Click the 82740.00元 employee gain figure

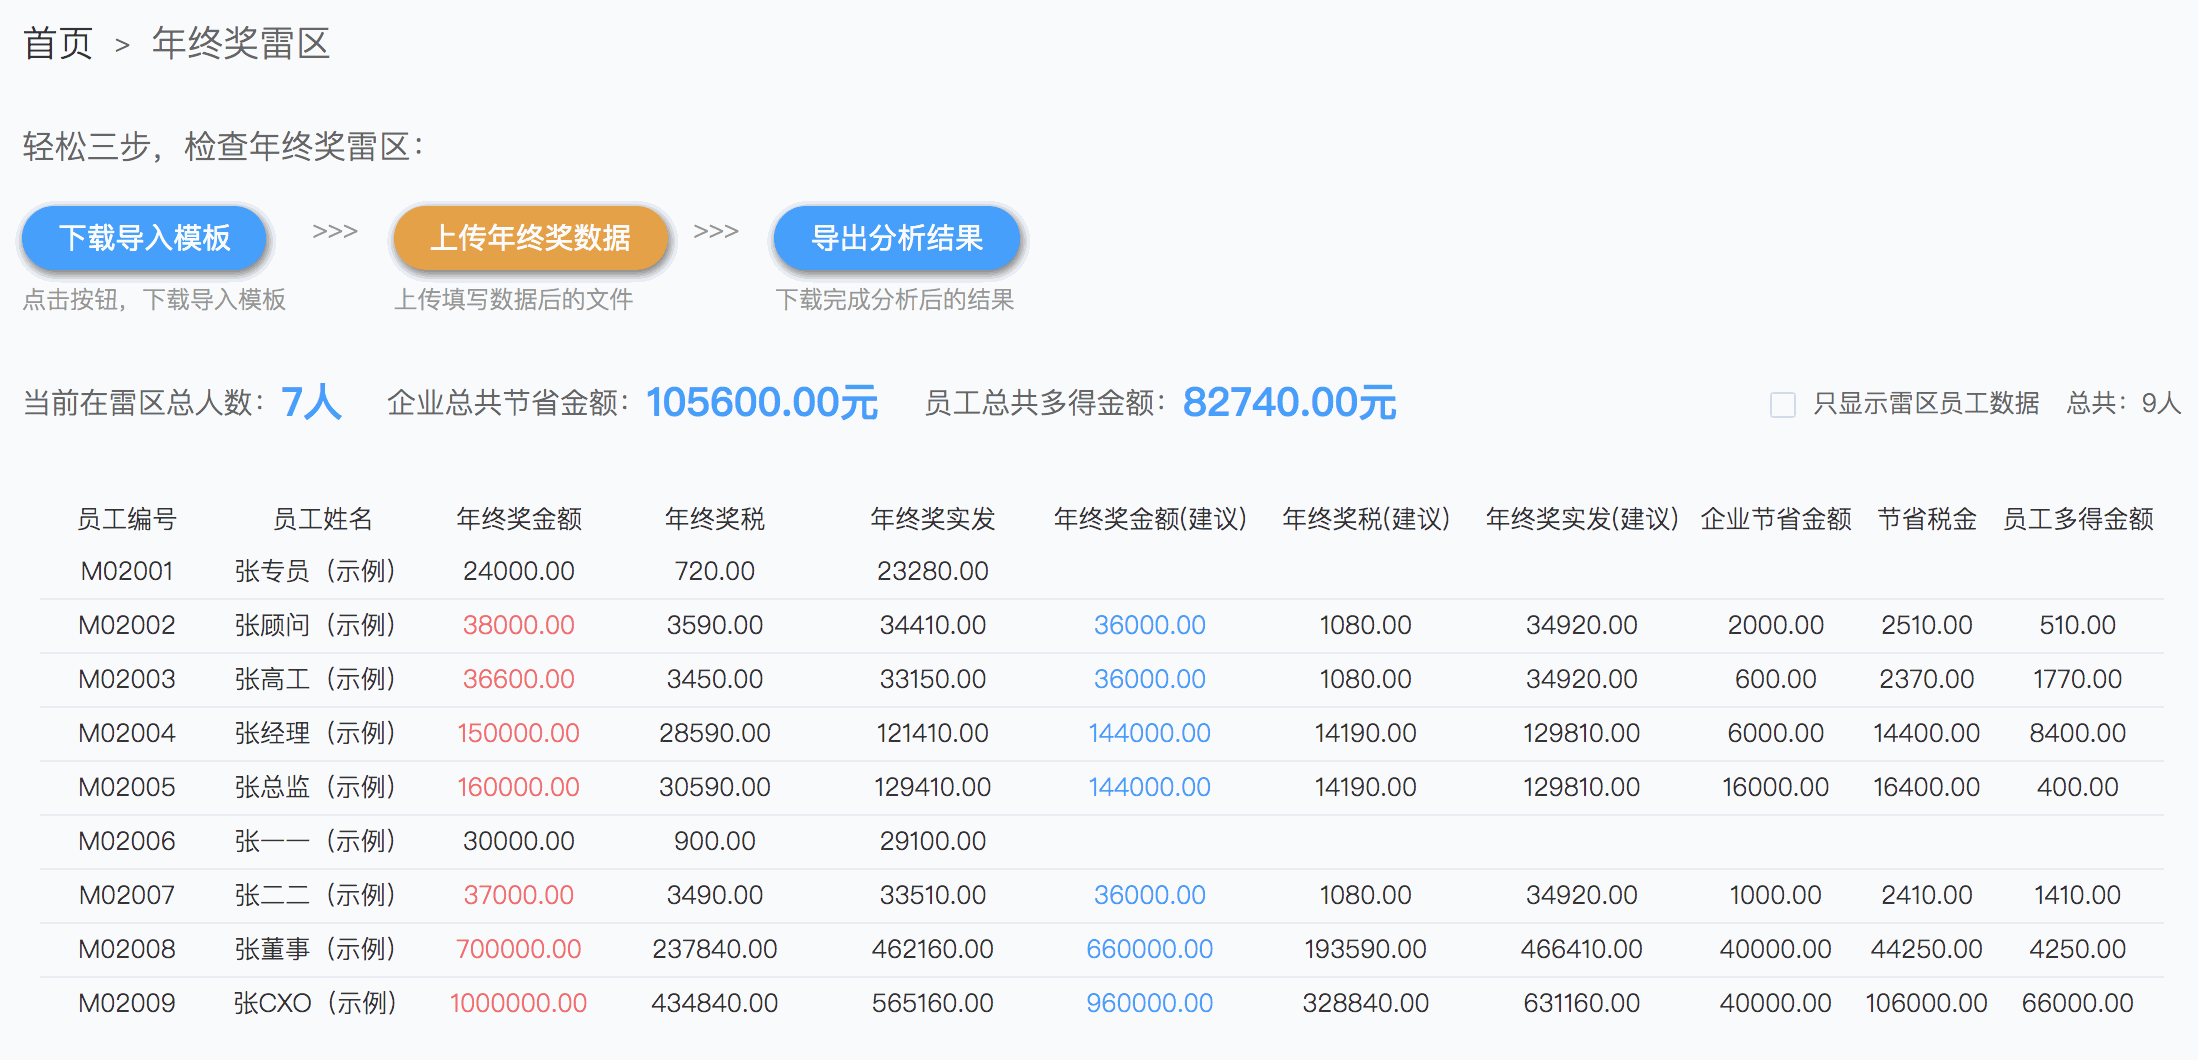[x=1289, y=403]
